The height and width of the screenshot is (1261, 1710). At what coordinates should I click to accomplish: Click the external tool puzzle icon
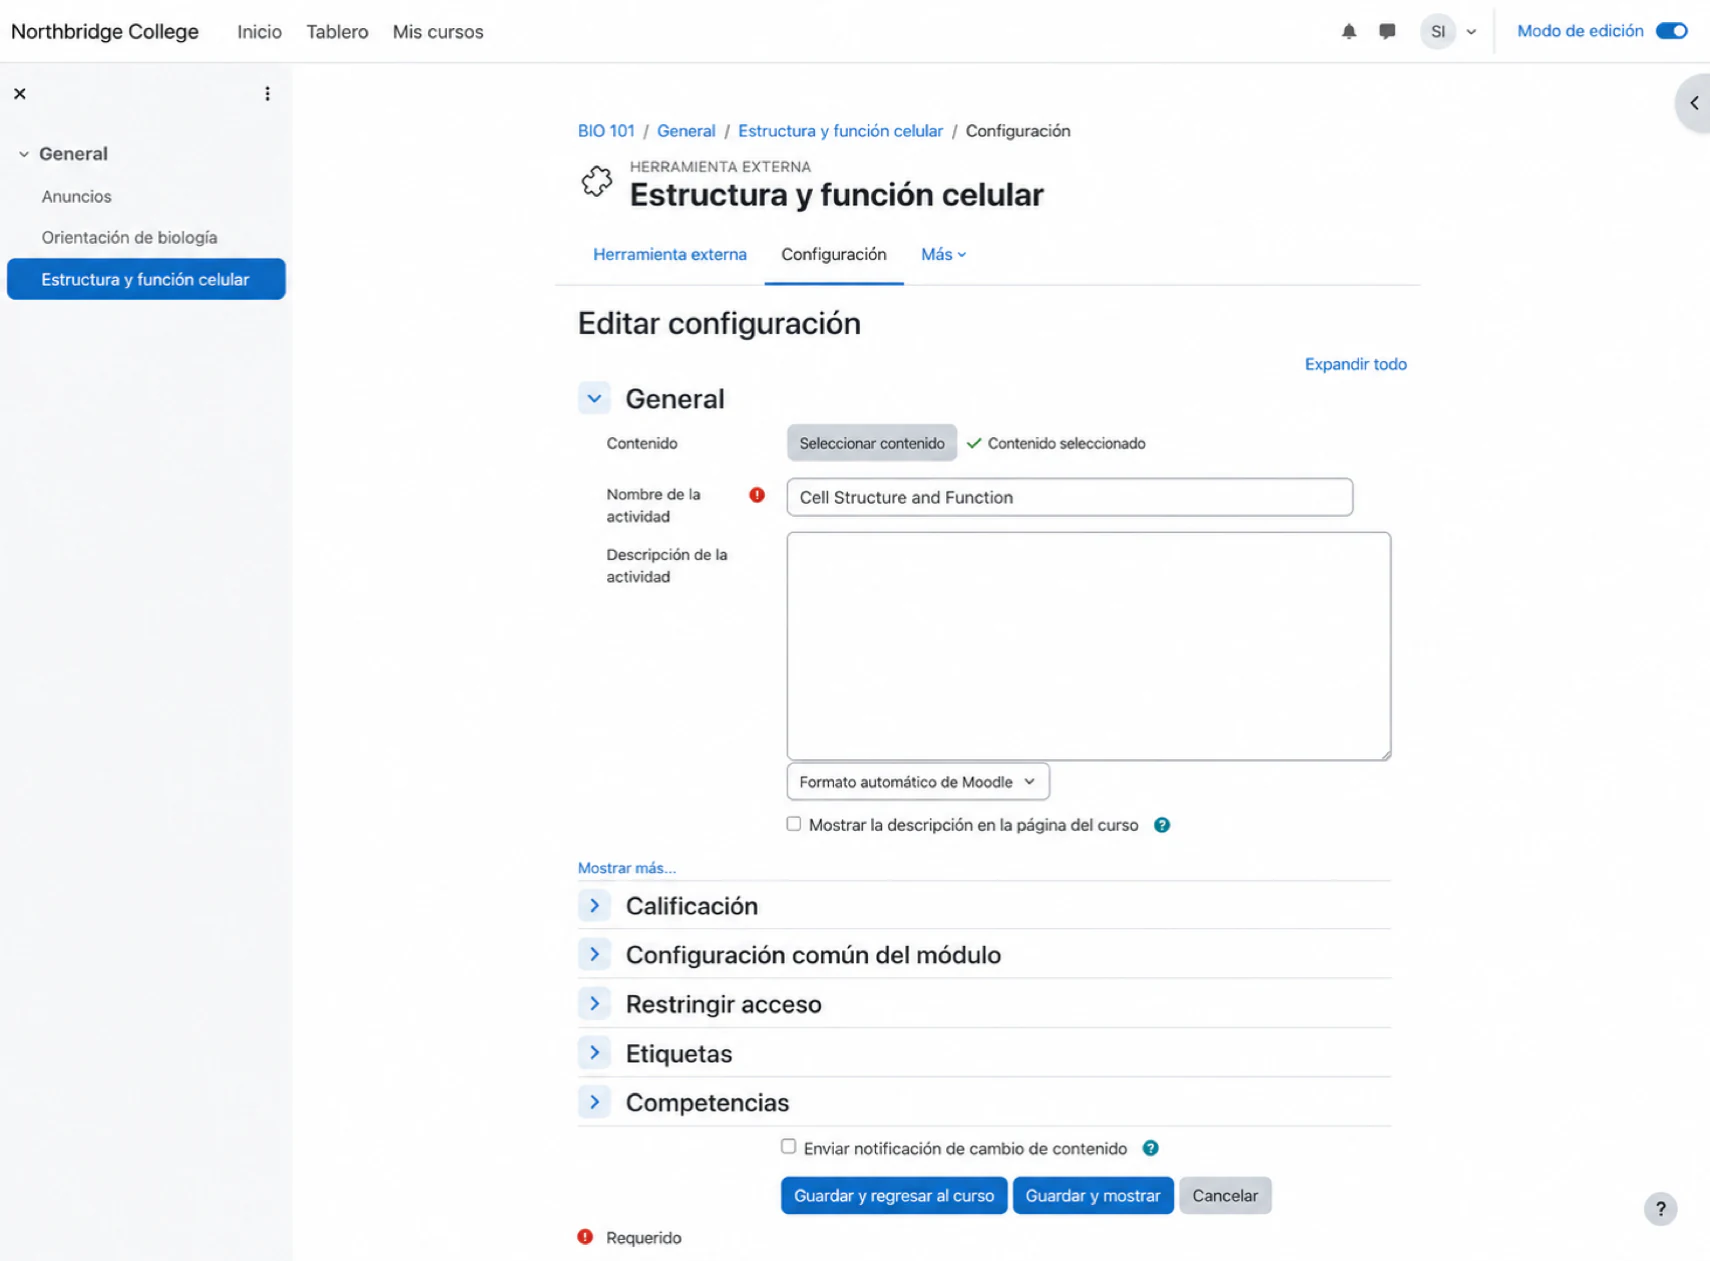(597, 181)
